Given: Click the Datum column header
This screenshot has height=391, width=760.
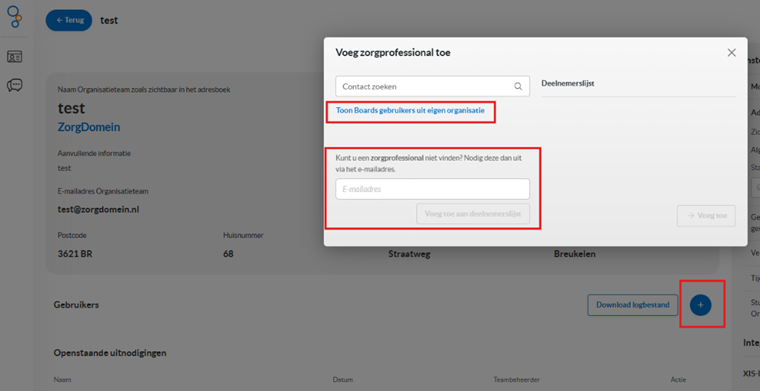Looking at the screenshot, I should 343,380.
